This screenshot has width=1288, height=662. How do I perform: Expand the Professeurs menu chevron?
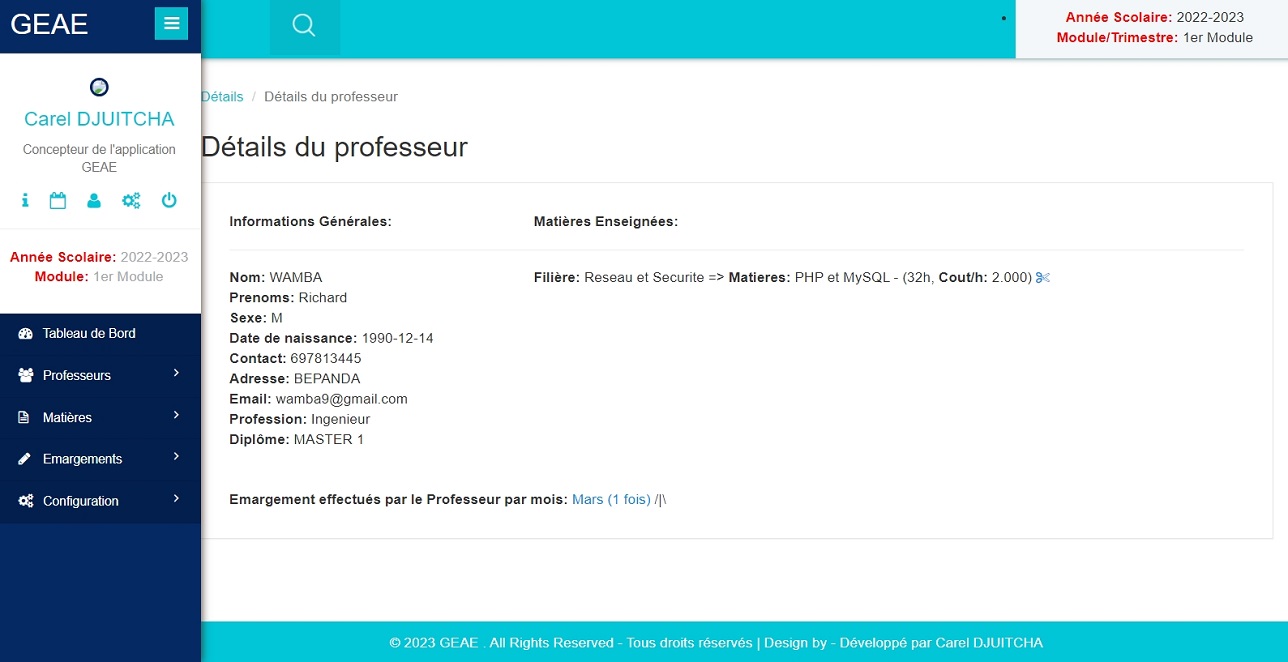pyautogui.click(x=176, y=374)
